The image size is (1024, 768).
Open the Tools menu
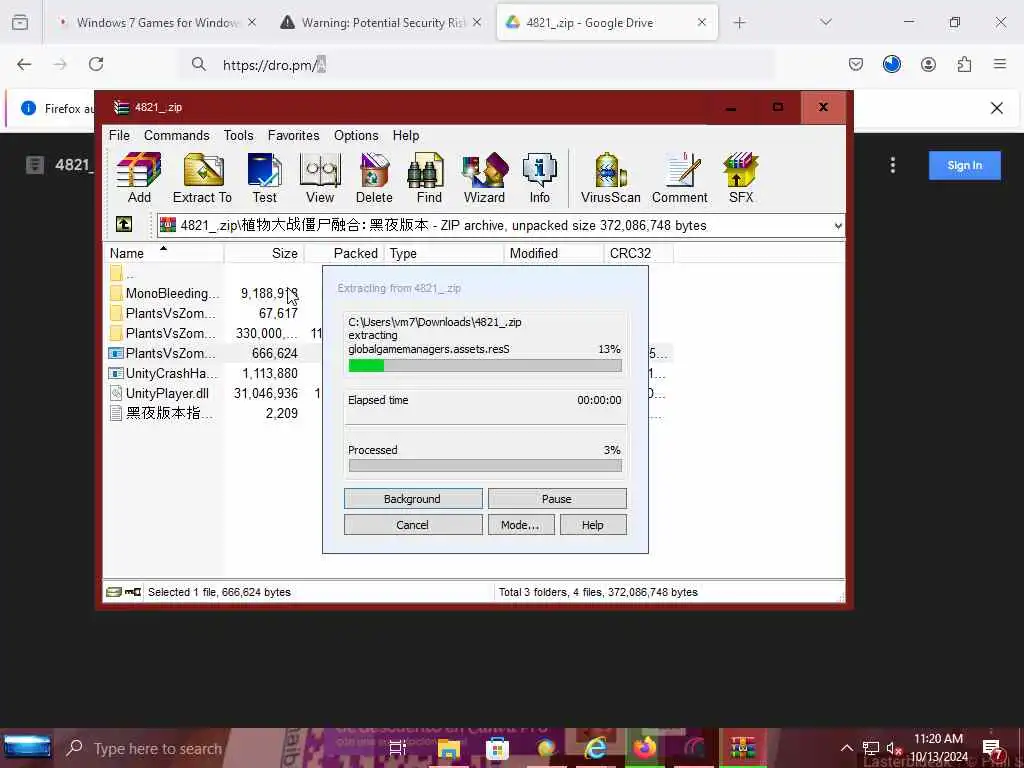tap(238, 135)
